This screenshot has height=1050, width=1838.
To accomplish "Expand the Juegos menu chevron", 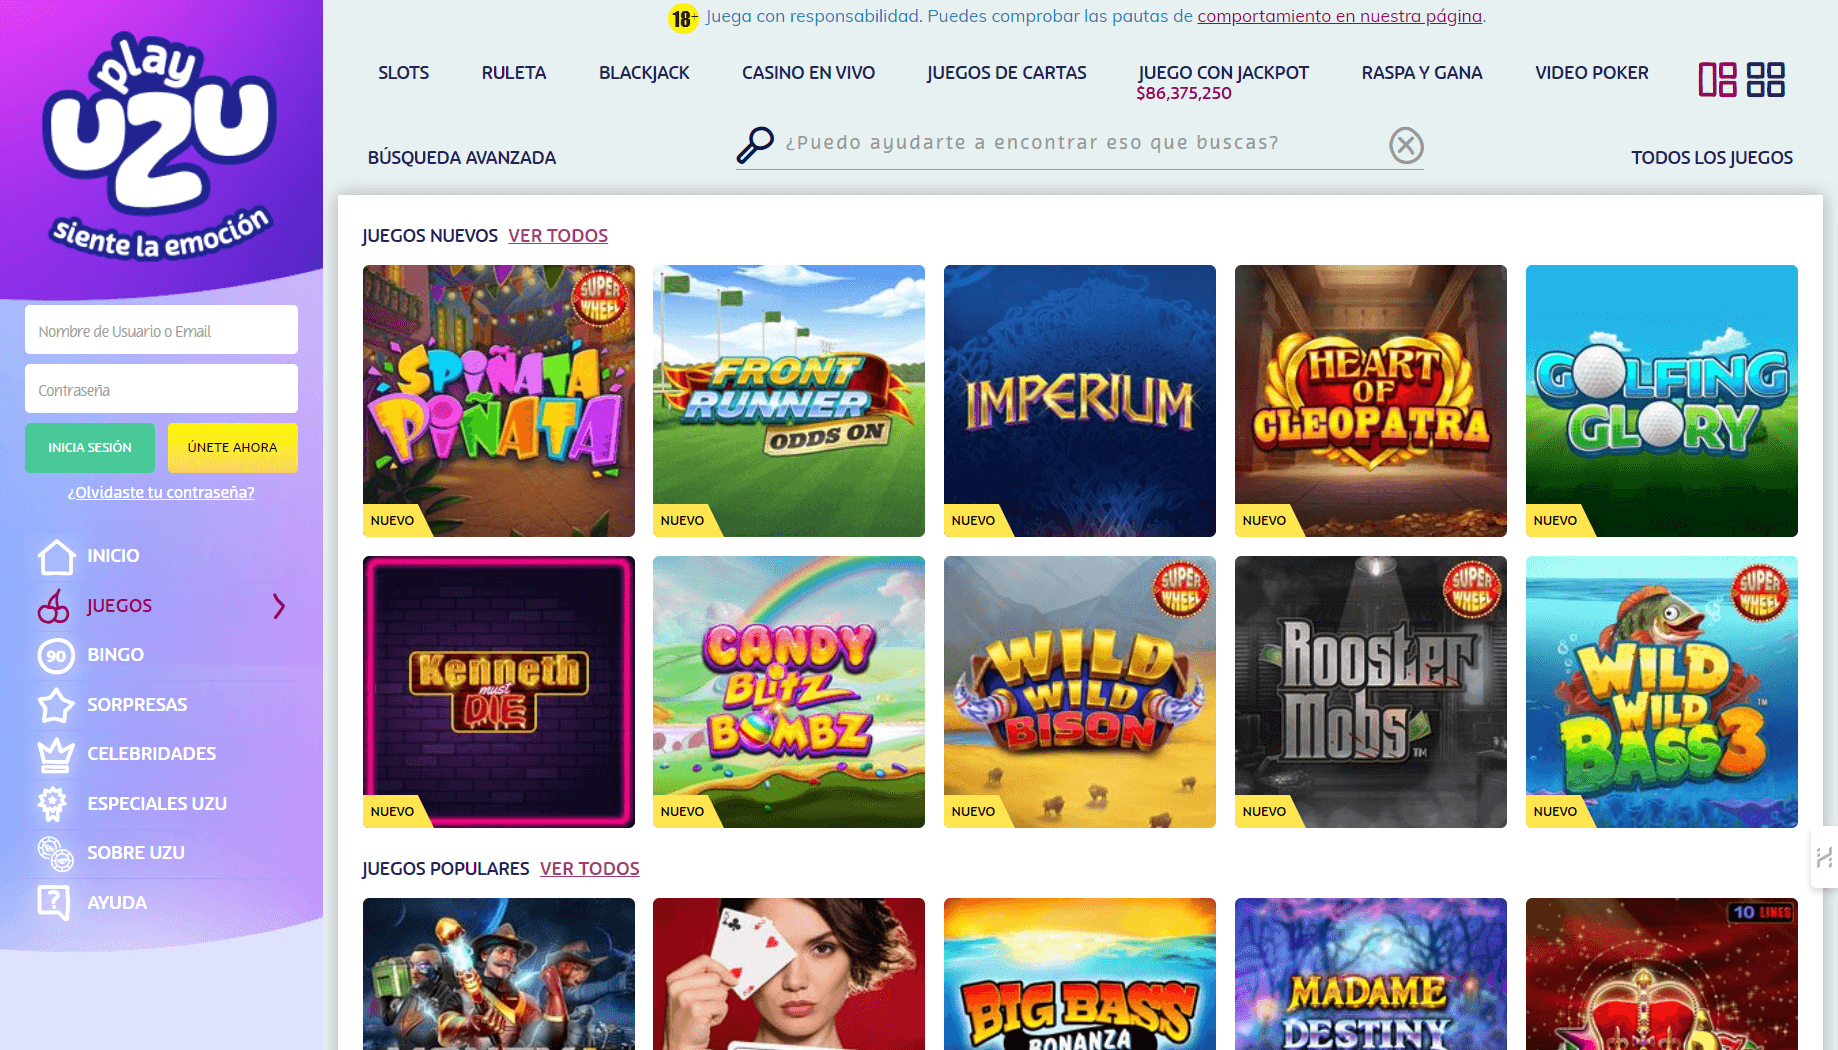I will (x=280, y=606).
